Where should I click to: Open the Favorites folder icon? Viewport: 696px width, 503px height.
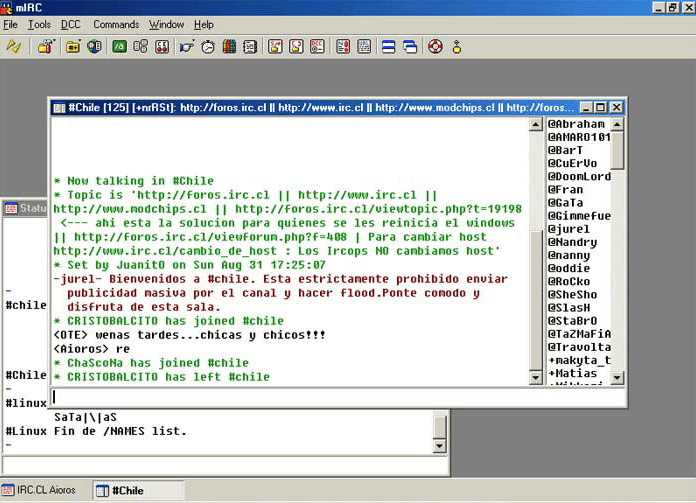click(73, 46)
